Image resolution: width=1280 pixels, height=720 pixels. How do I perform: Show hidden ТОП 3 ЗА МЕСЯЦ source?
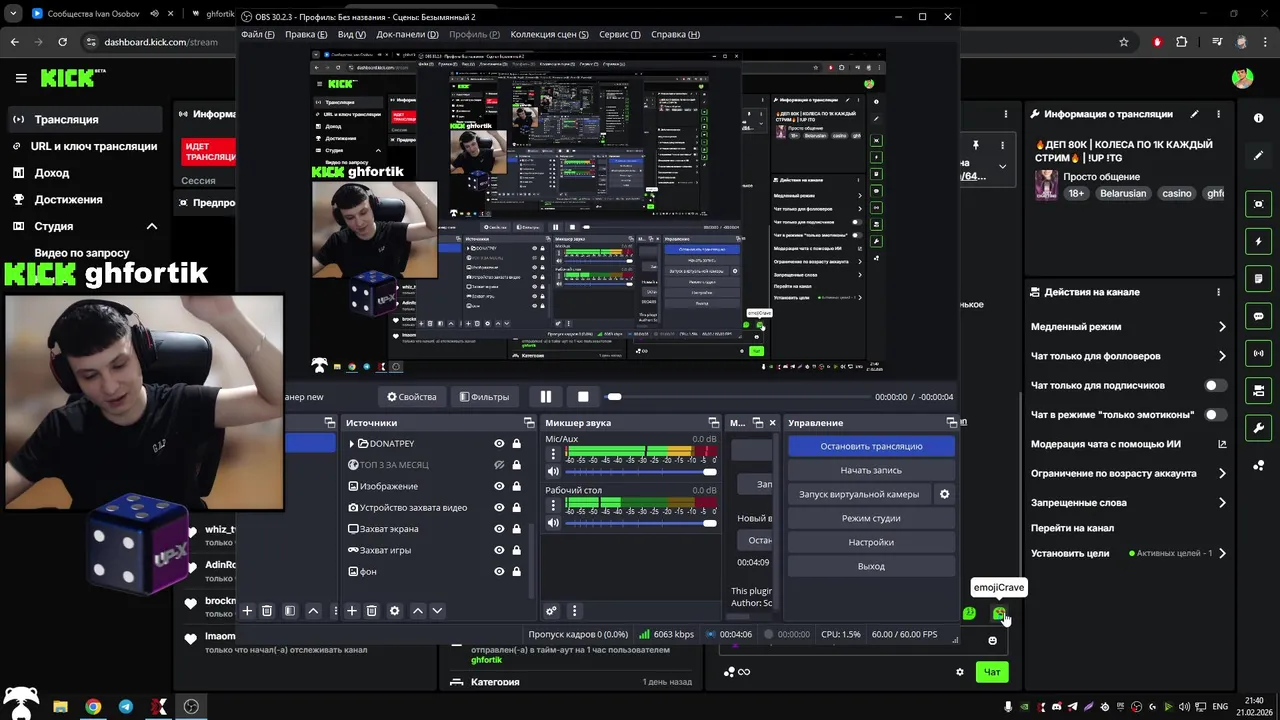499,465
